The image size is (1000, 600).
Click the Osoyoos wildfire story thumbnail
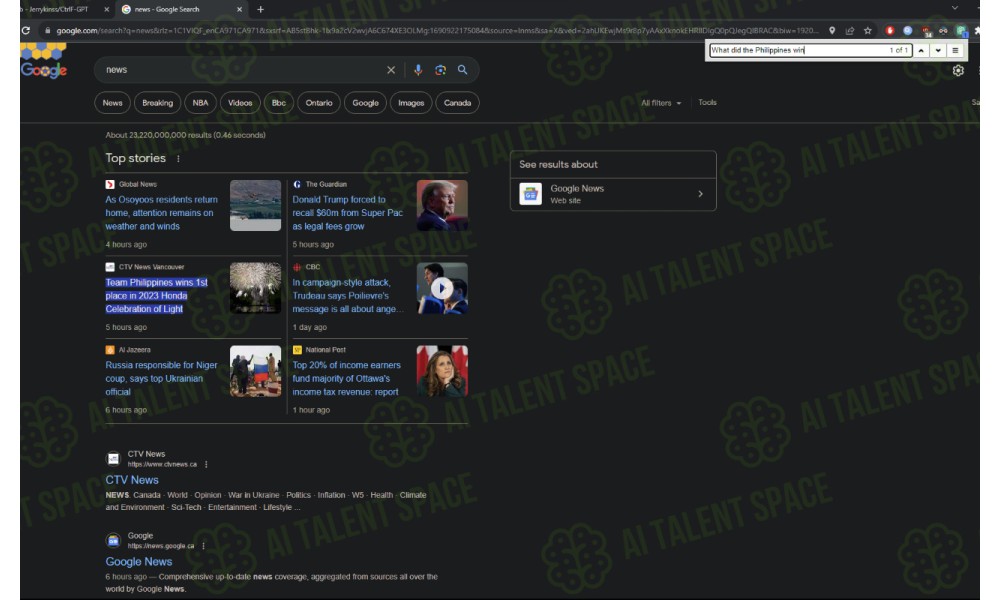coord(255,205)
